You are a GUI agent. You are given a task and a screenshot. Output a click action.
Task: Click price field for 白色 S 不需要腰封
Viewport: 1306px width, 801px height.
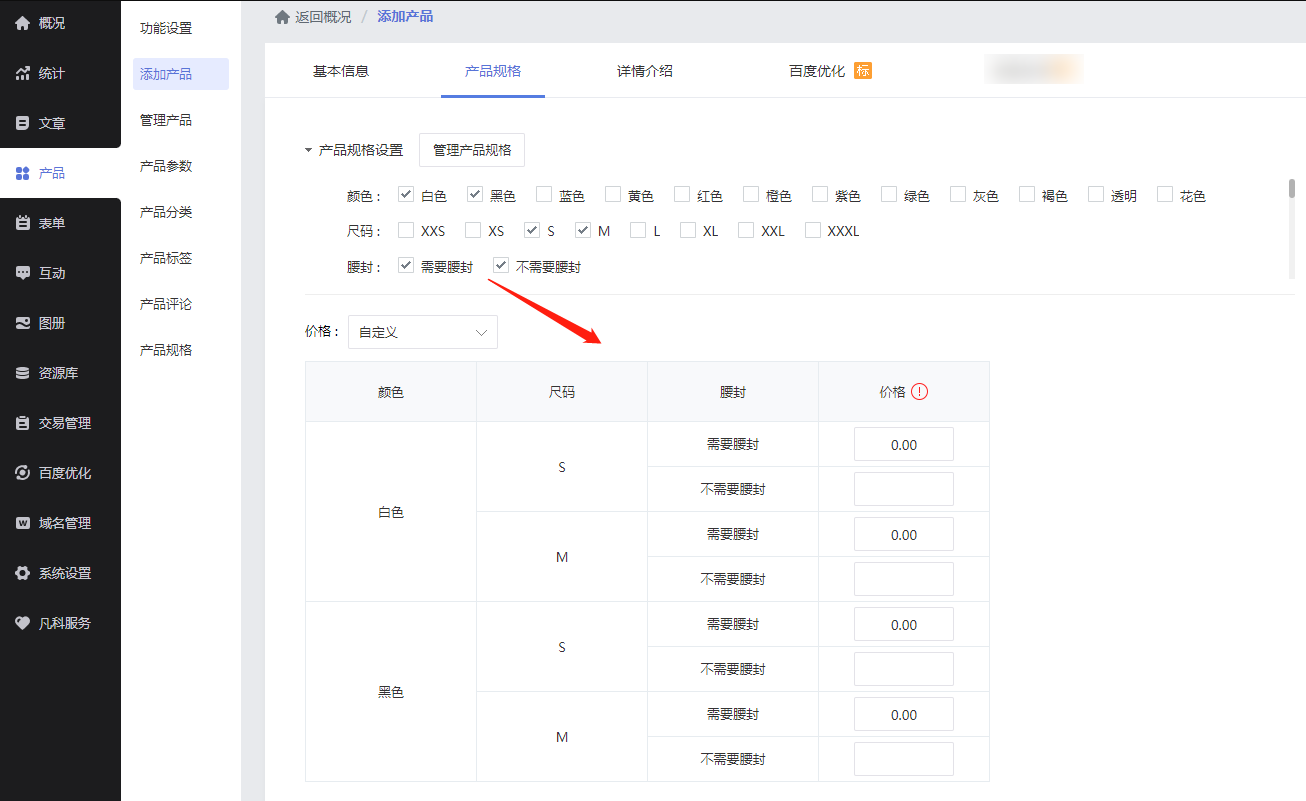(904, 490)
